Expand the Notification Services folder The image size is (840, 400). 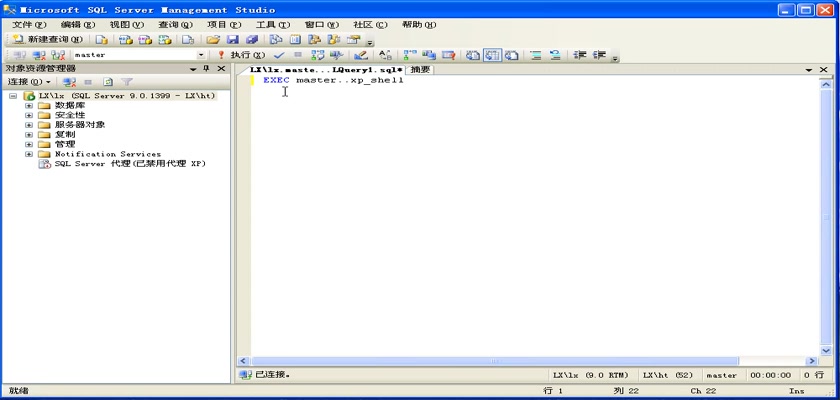(x=29, y=154)
